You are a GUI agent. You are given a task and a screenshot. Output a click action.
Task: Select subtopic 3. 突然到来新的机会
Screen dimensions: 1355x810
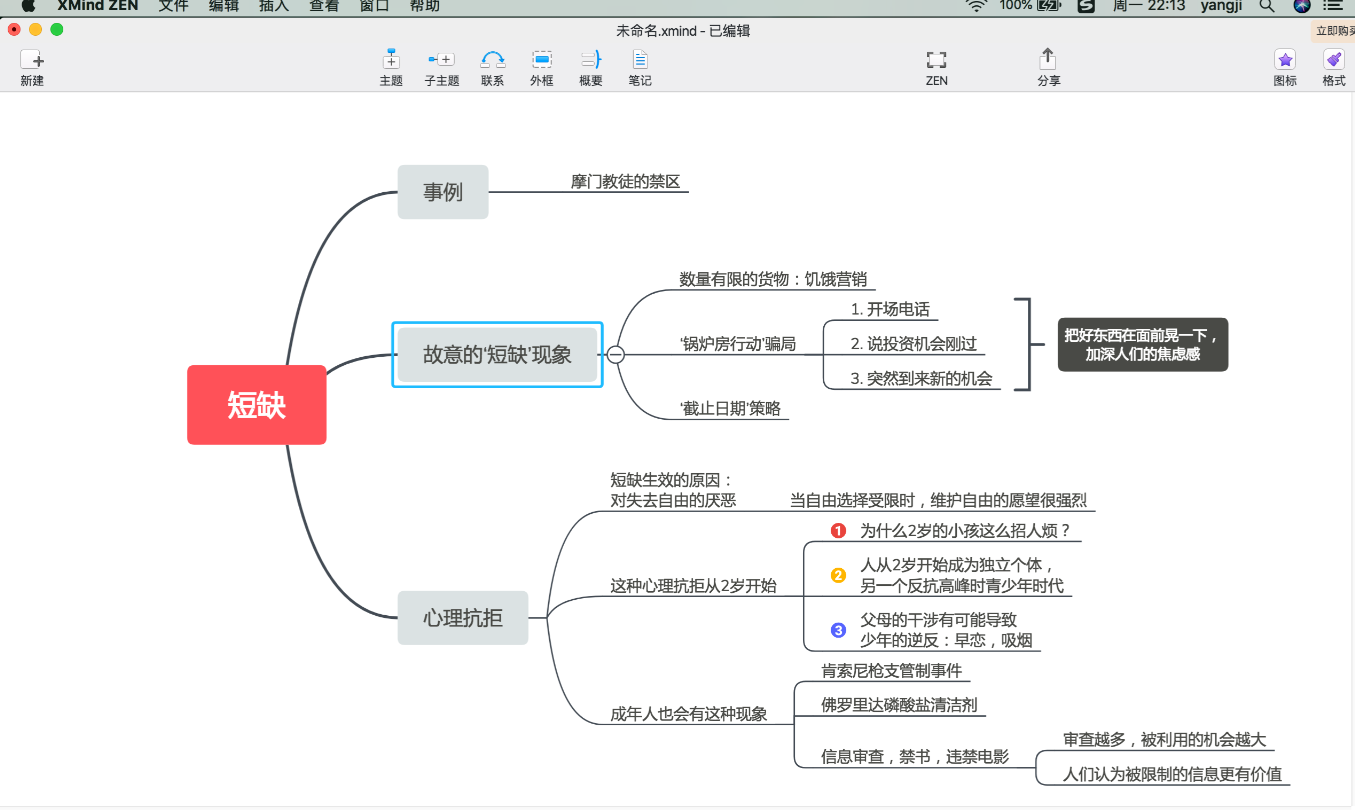point(921,378)
